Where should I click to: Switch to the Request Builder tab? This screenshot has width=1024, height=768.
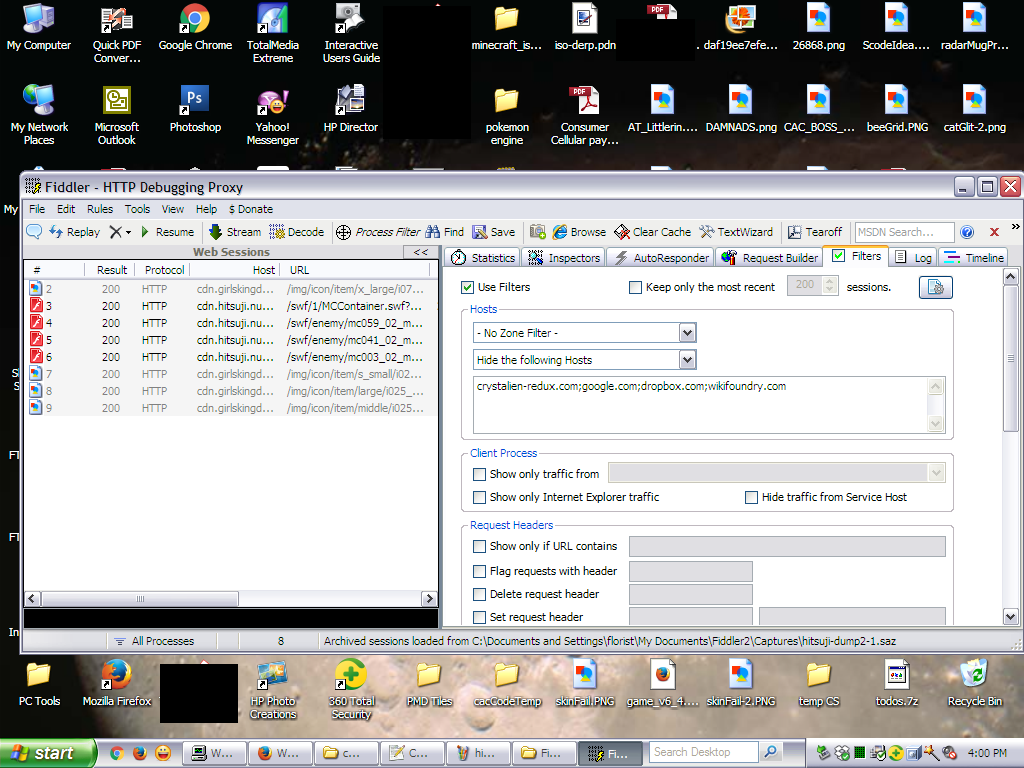point(769,257)
